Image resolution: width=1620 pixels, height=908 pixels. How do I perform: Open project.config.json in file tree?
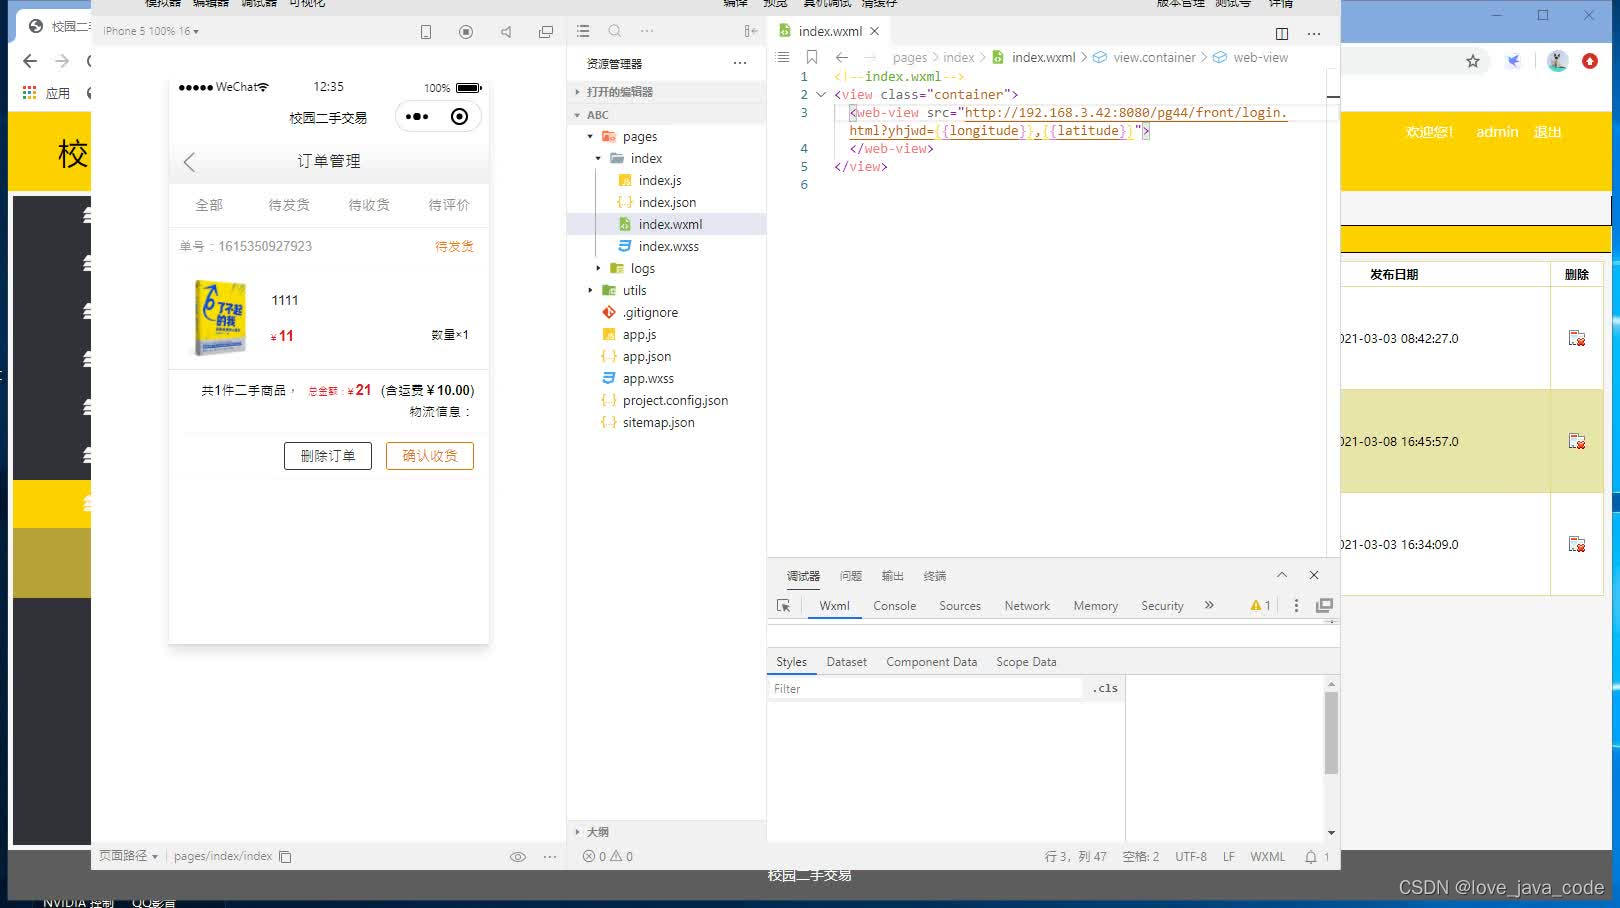675,401
